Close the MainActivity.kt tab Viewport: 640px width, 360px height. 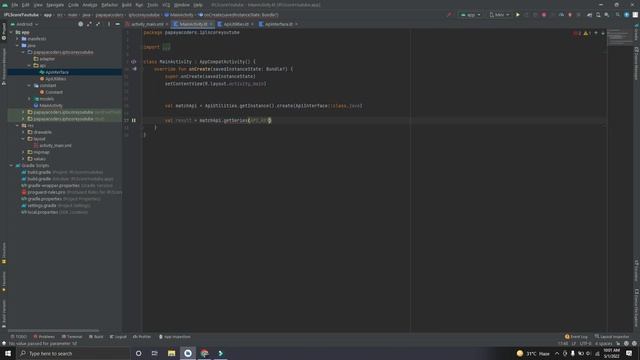coord(211,24)
